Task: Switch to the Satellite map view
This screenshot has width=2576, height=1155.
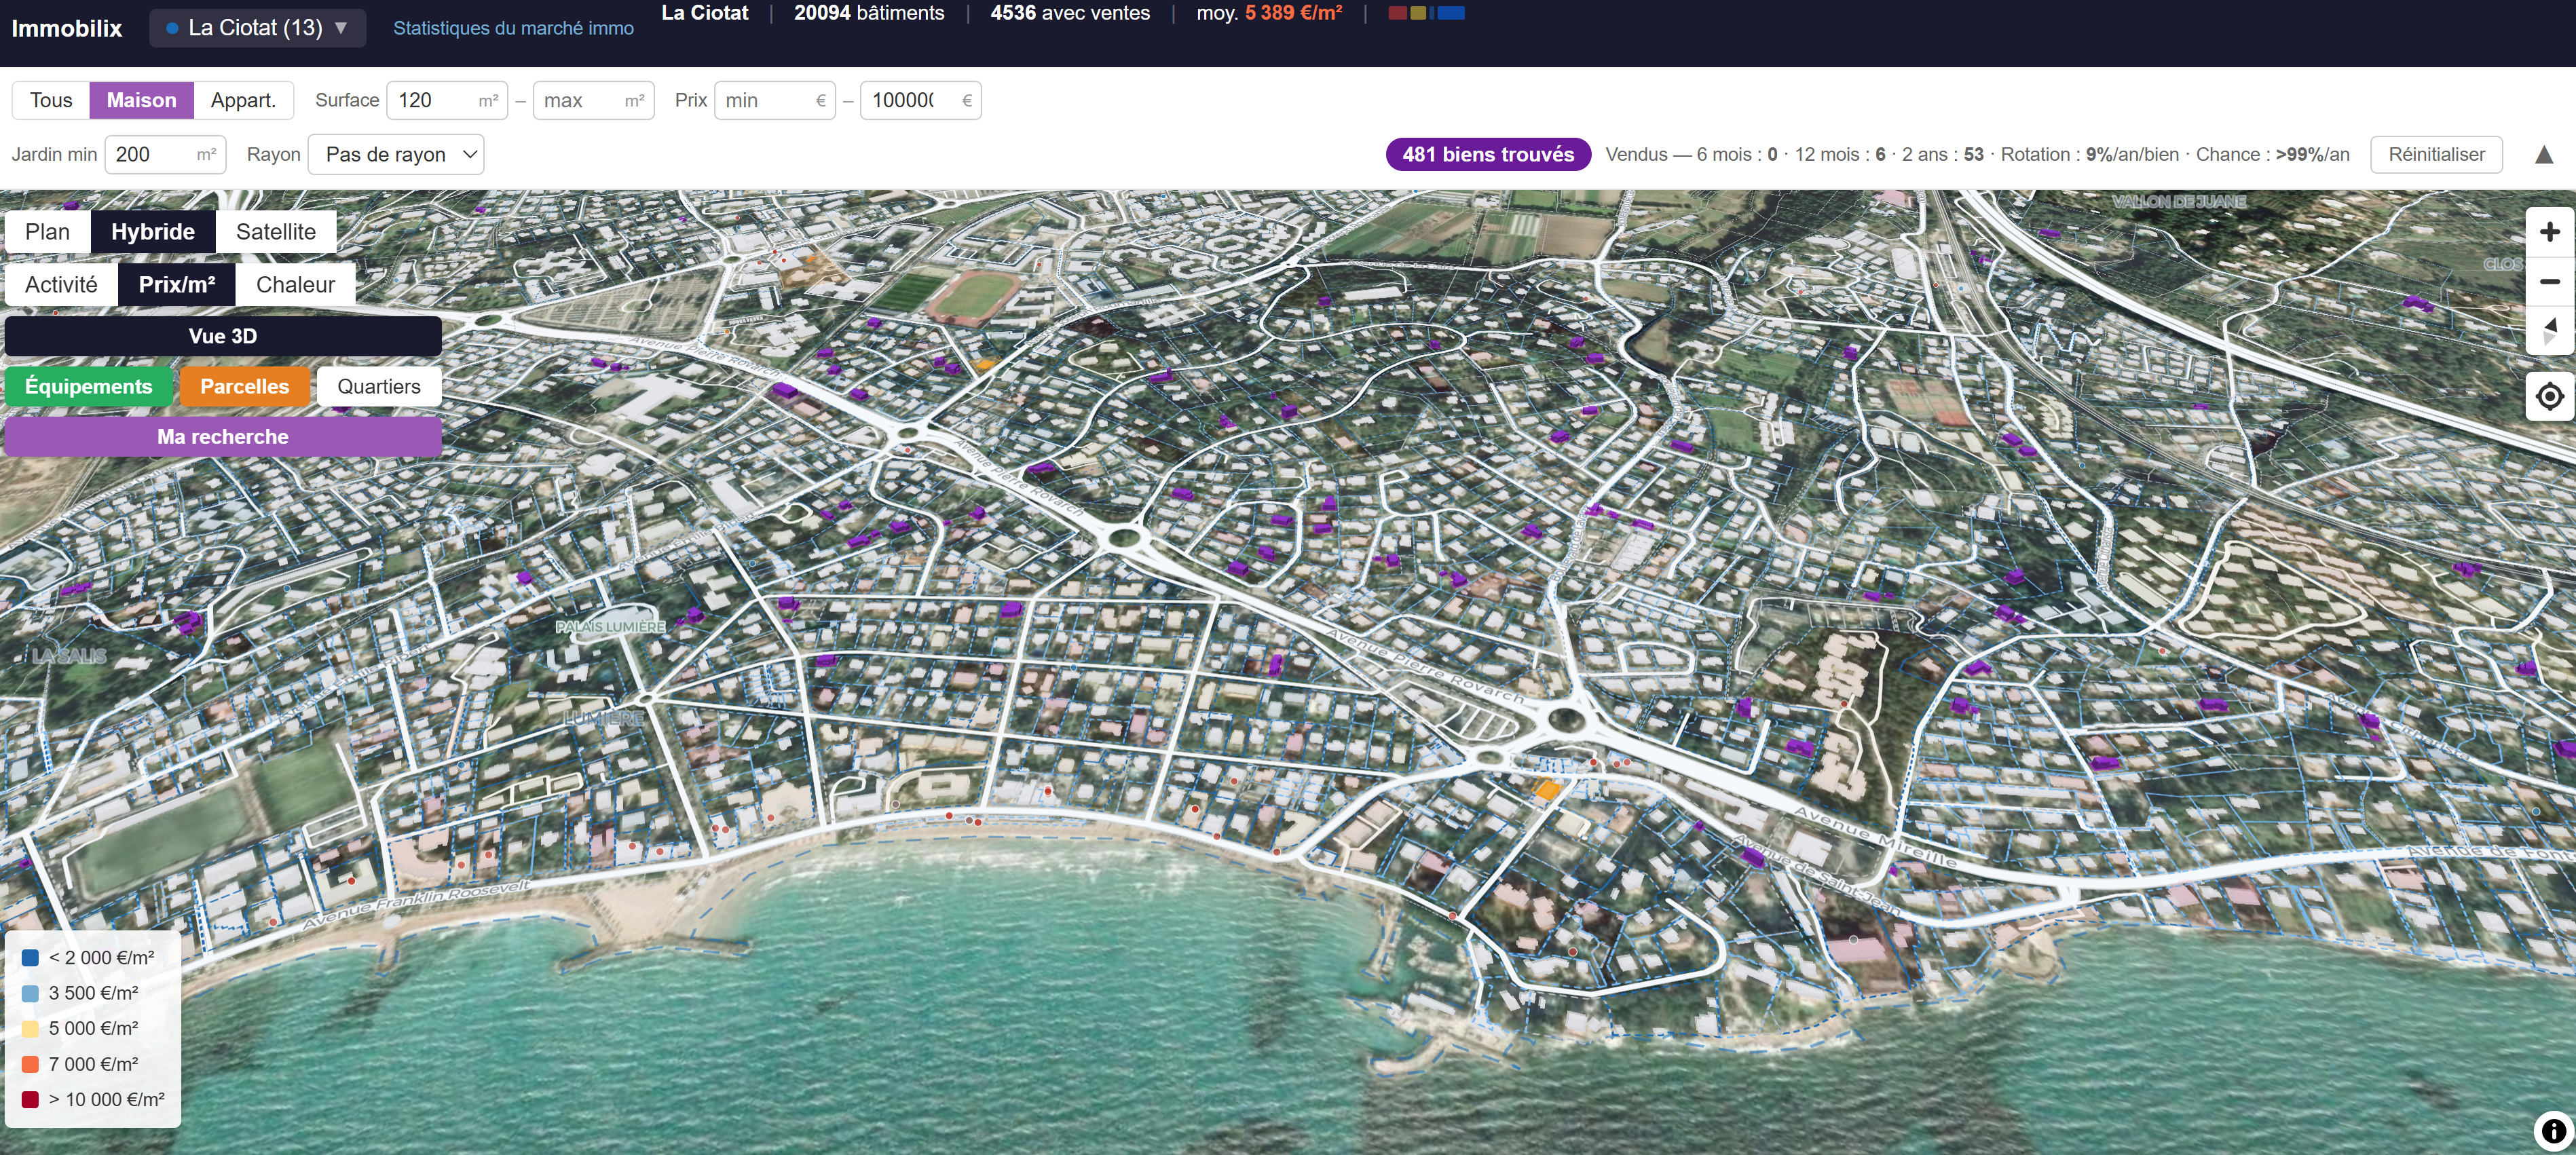Action: click(x=276, y=231)
